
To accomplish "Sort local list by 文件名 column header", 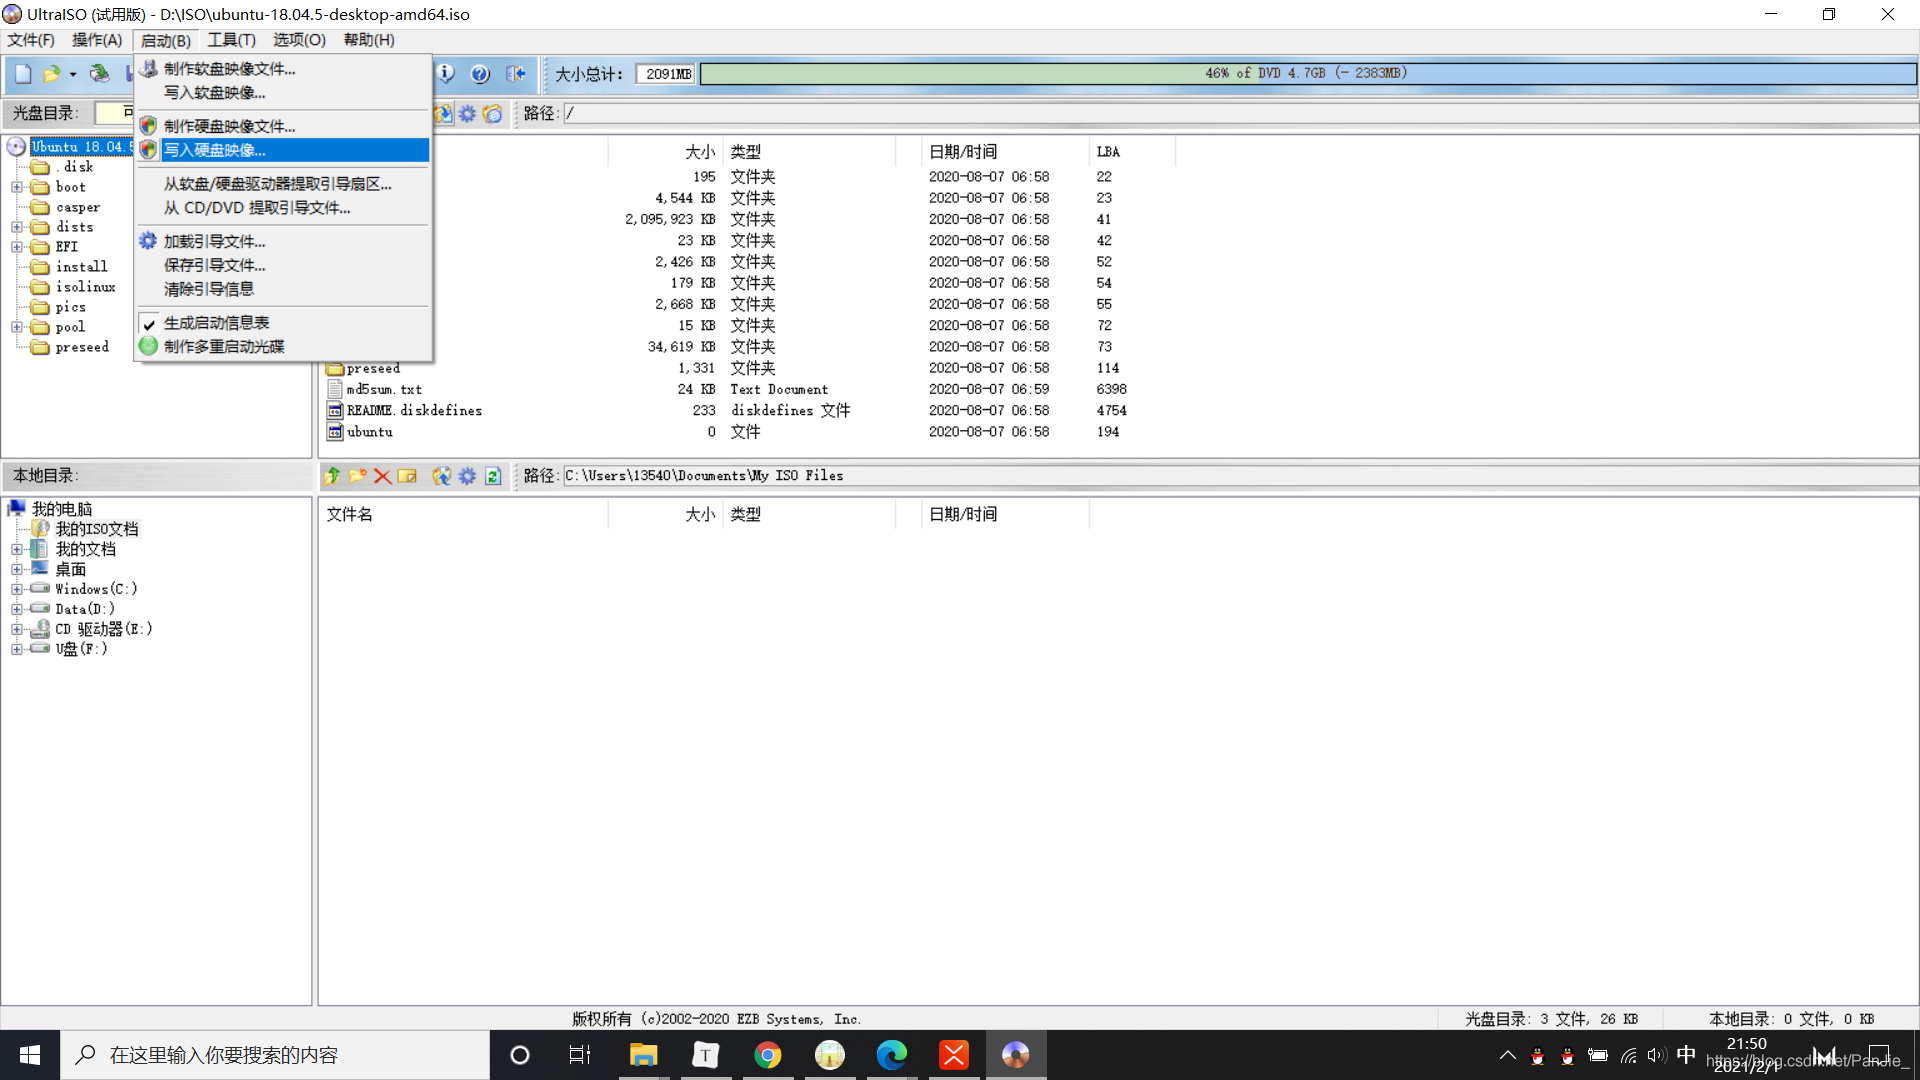I will tap(462, 514).
